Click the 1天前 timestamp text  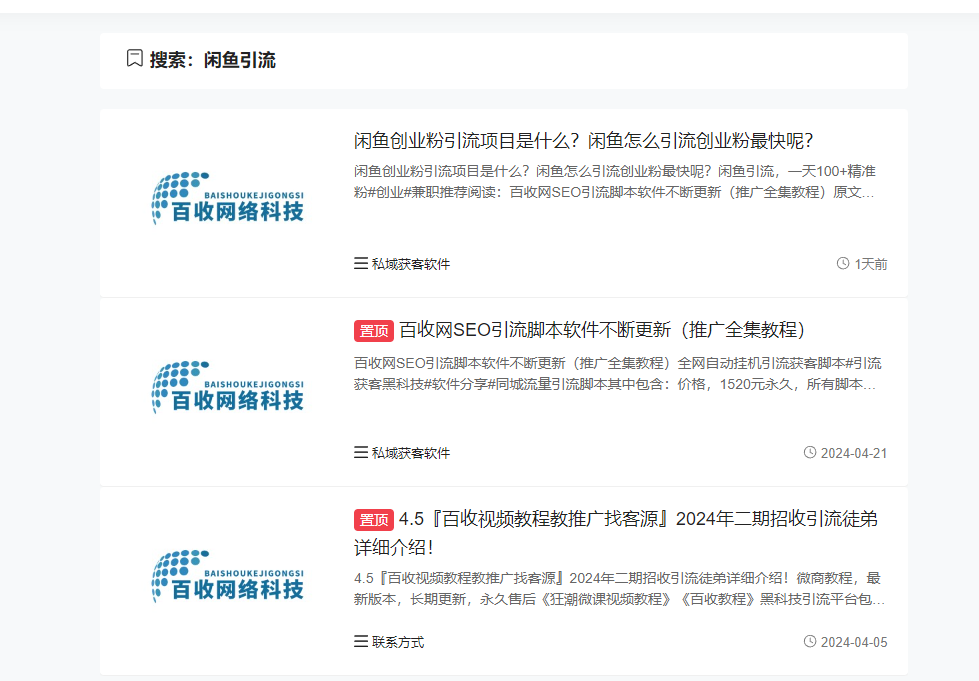(x=871, y=264)
